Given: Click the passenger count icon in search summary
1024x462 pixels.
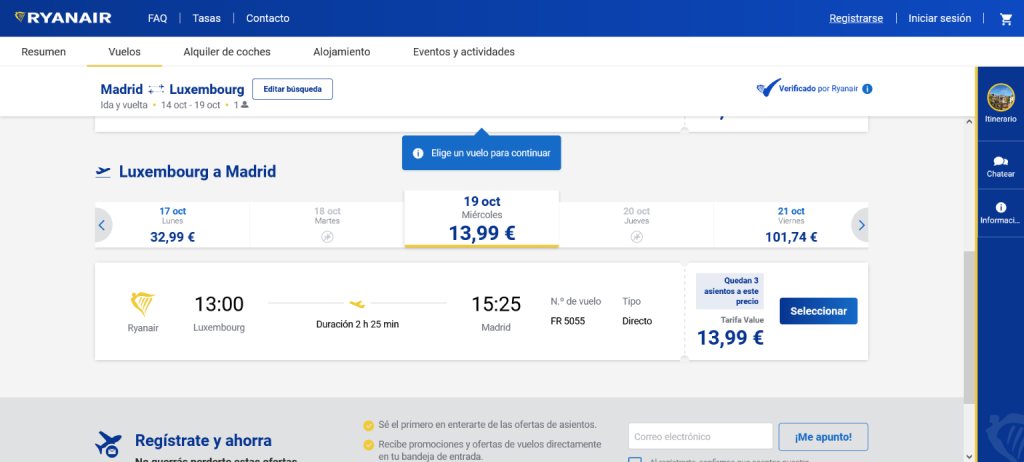Looking at the screenshot, I should [x=245, y=105].
